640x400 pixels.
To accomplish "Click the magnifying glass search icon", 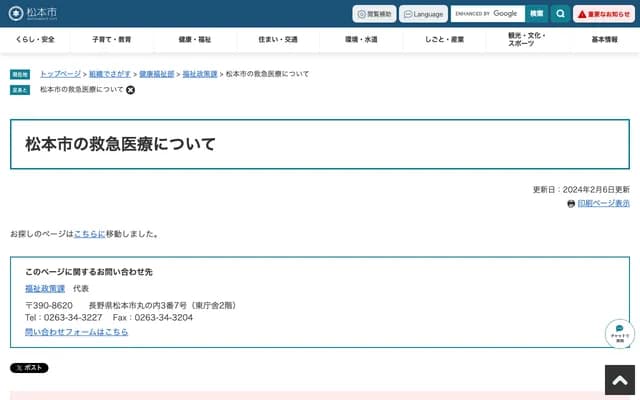I will pyautogui.click(x=560, y=13).
